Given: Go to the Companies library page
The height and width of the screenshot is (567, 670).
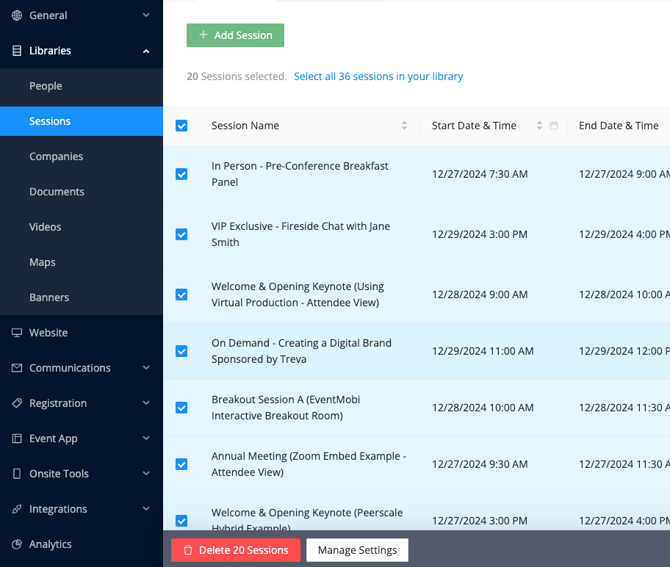Looking at the screenshot, I should 56,157.
